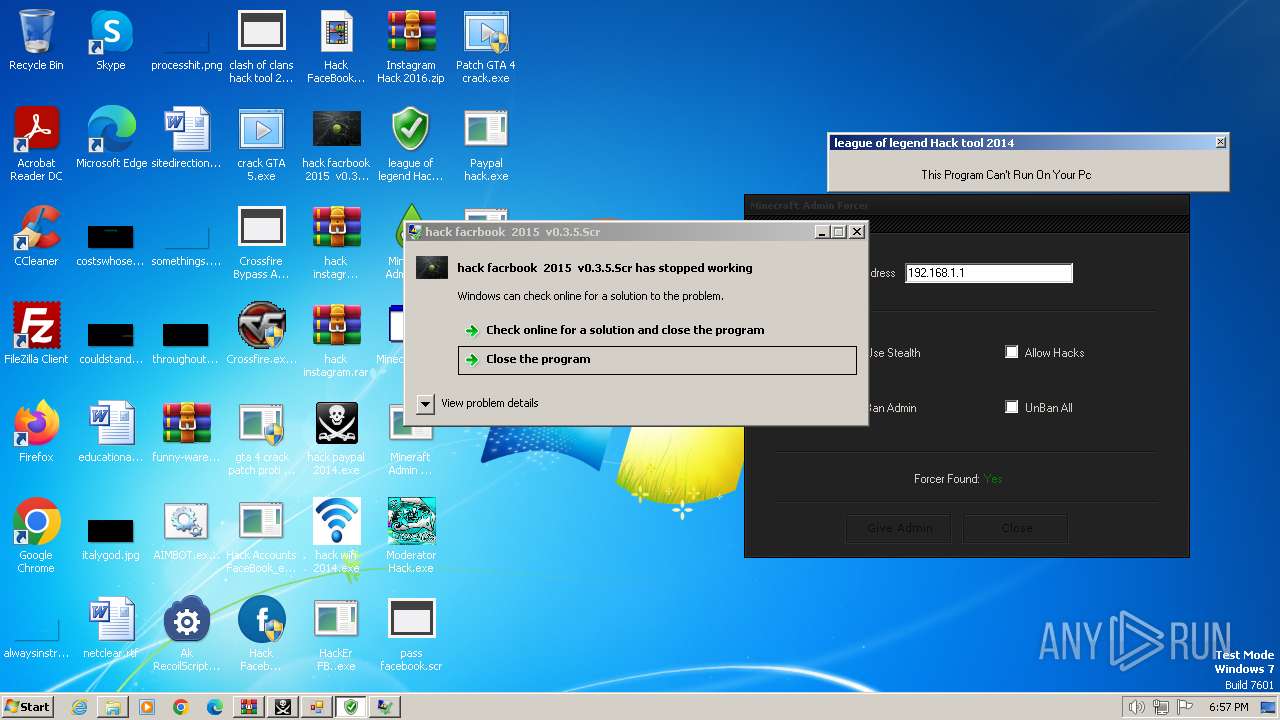Viewport: 1280px width, 720px height.
Task: Open the Recycle Bin desktop icon
Action: [36, 40]
